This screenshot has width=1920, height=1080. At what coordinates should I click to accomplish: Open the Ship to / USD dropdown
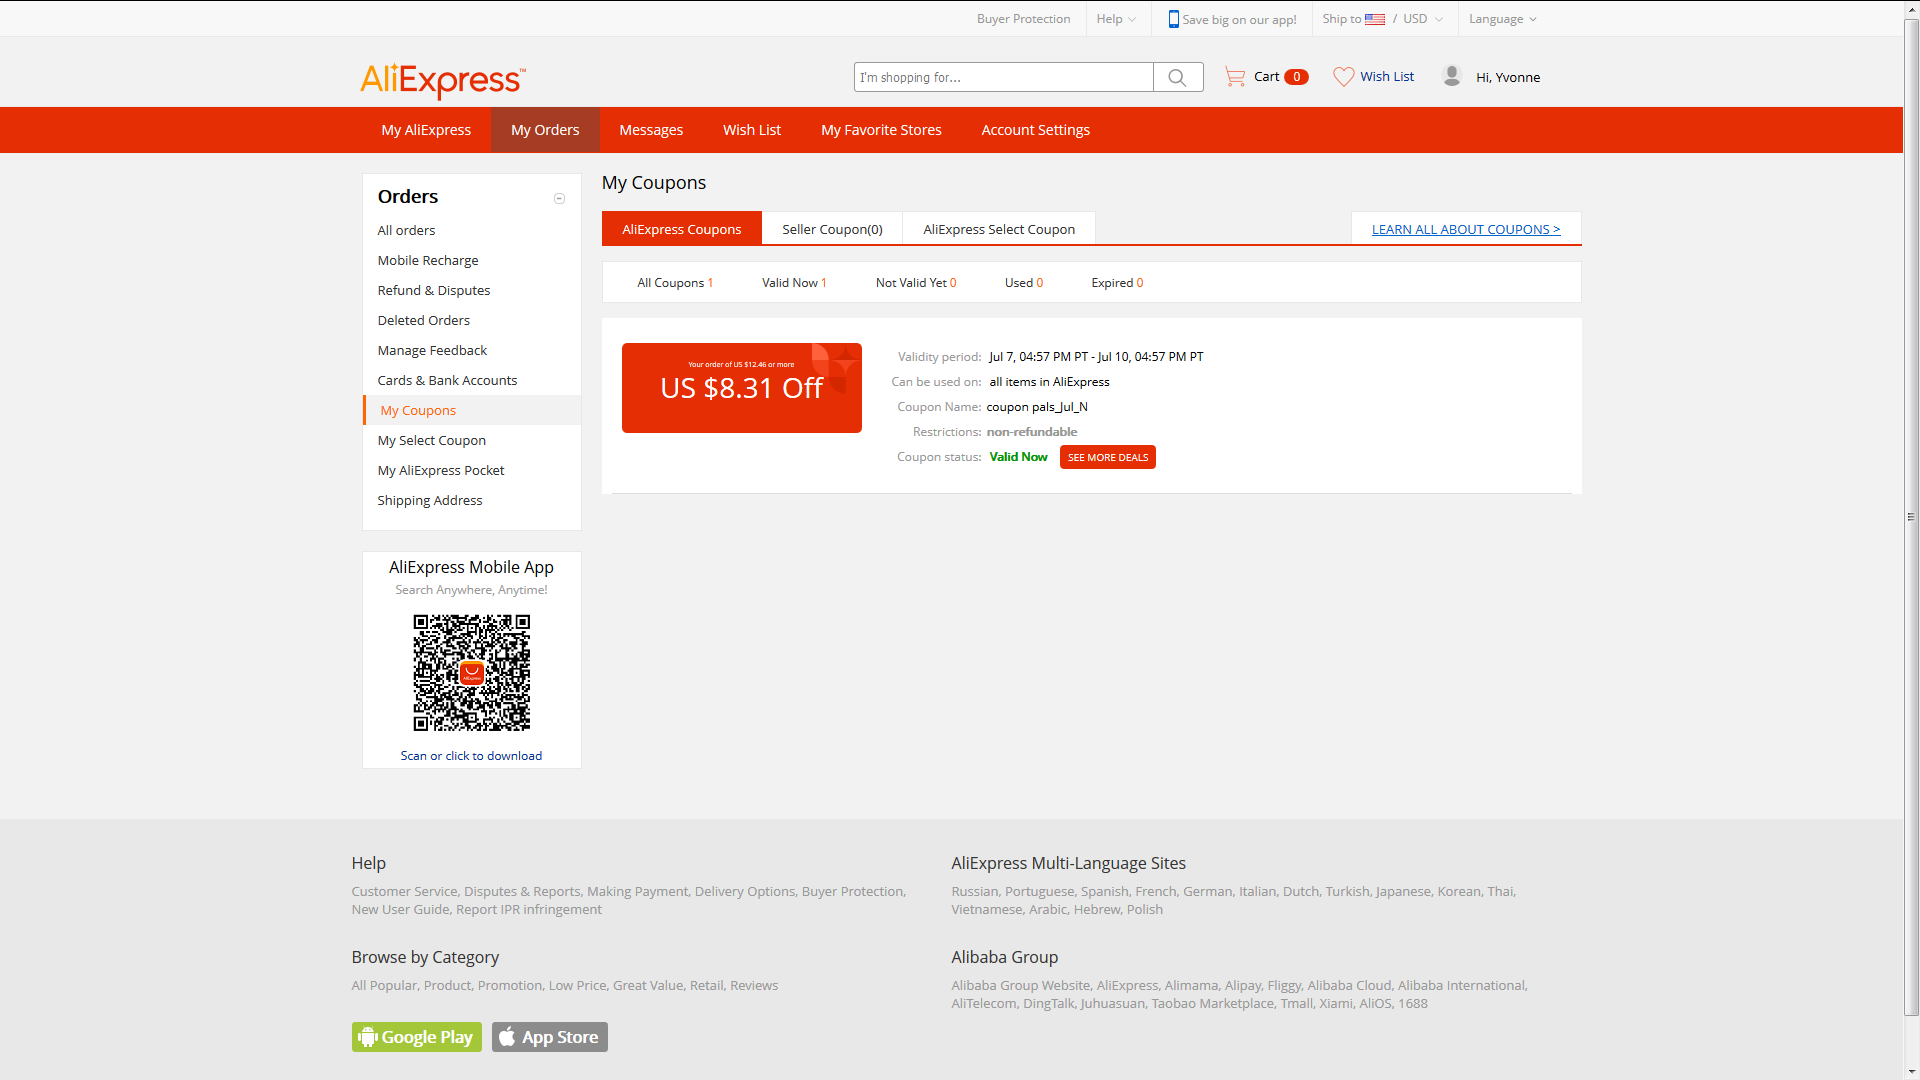(x=1383, y=19)
